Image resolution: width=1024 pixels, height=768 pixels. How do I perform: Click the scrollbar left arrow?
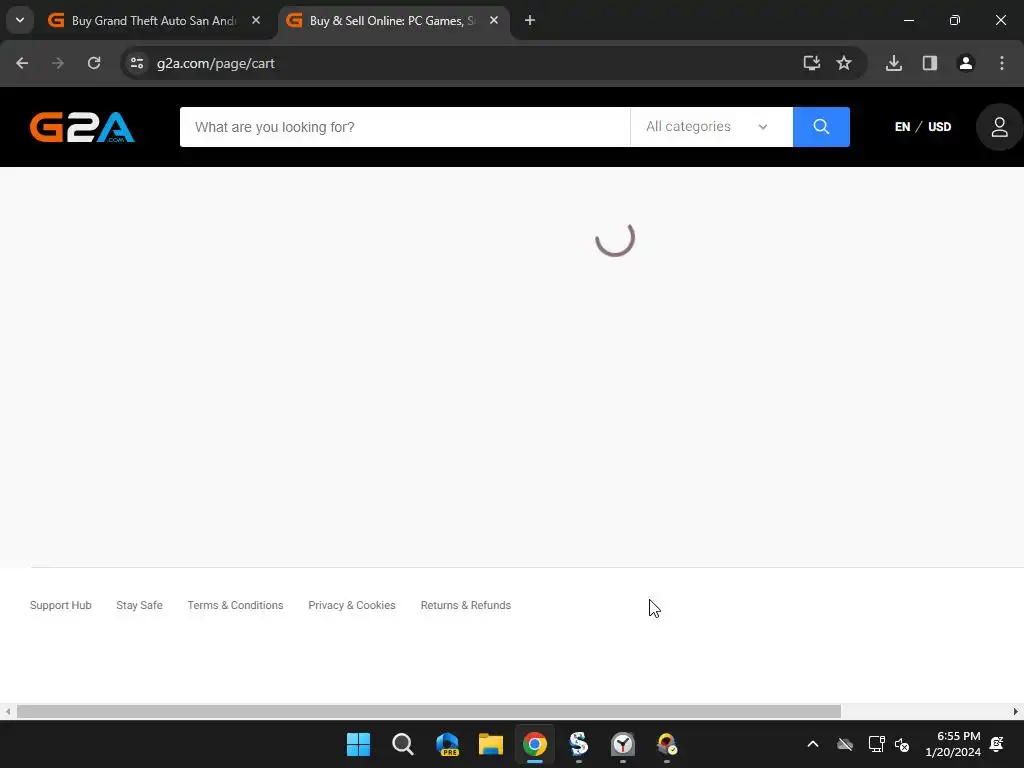(7, 711)
